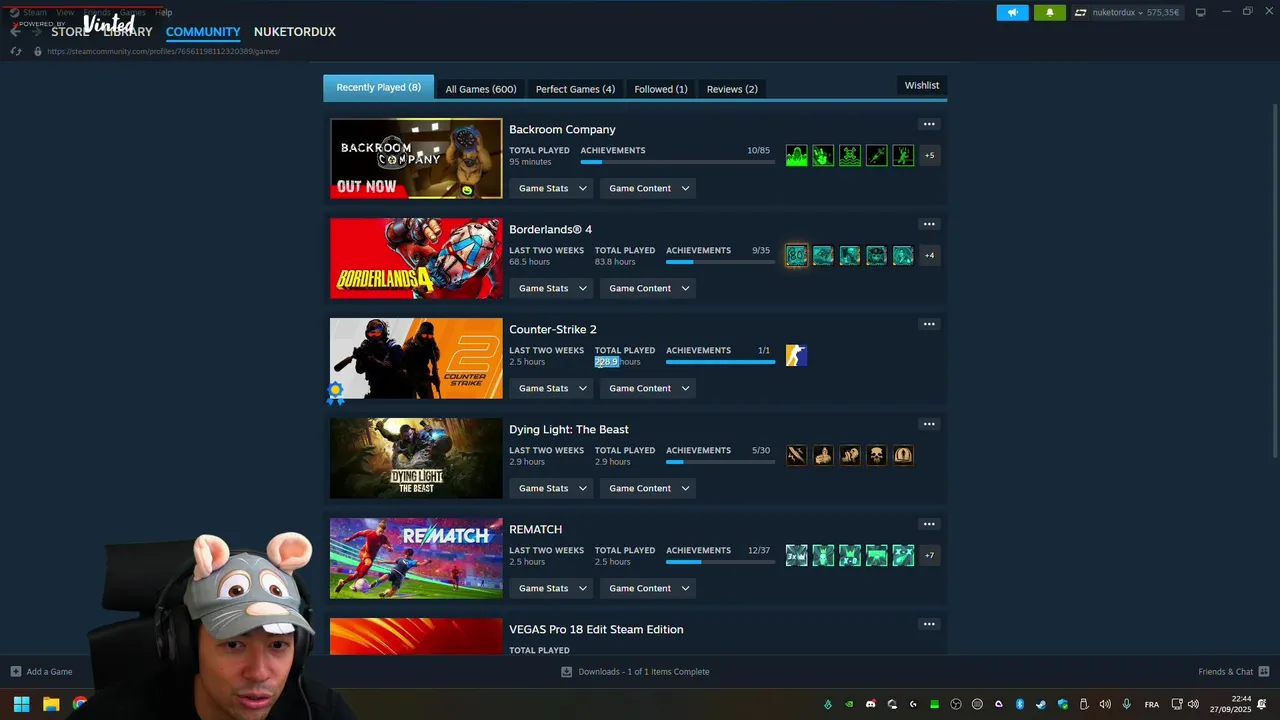Switch to the Followed (1) tab
This screenshot has height=720, width=1280.
click(x=661, y=89)
